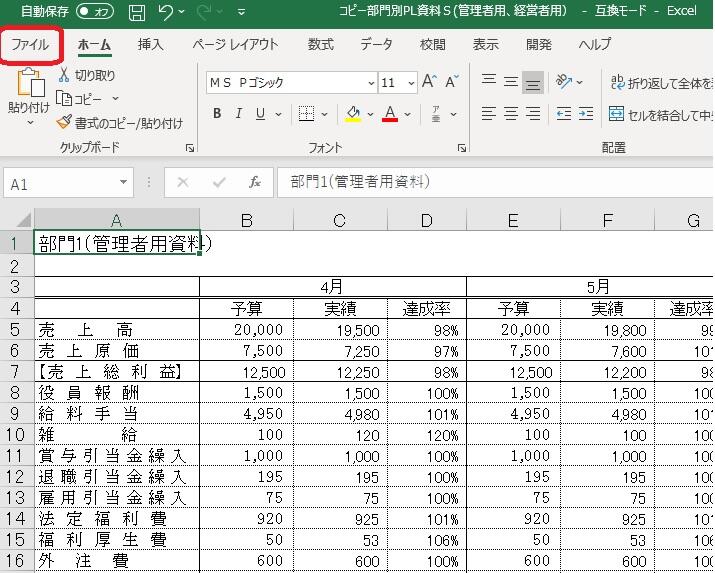Switch to the 数式 ribbon tab

[x=320, y=45]
